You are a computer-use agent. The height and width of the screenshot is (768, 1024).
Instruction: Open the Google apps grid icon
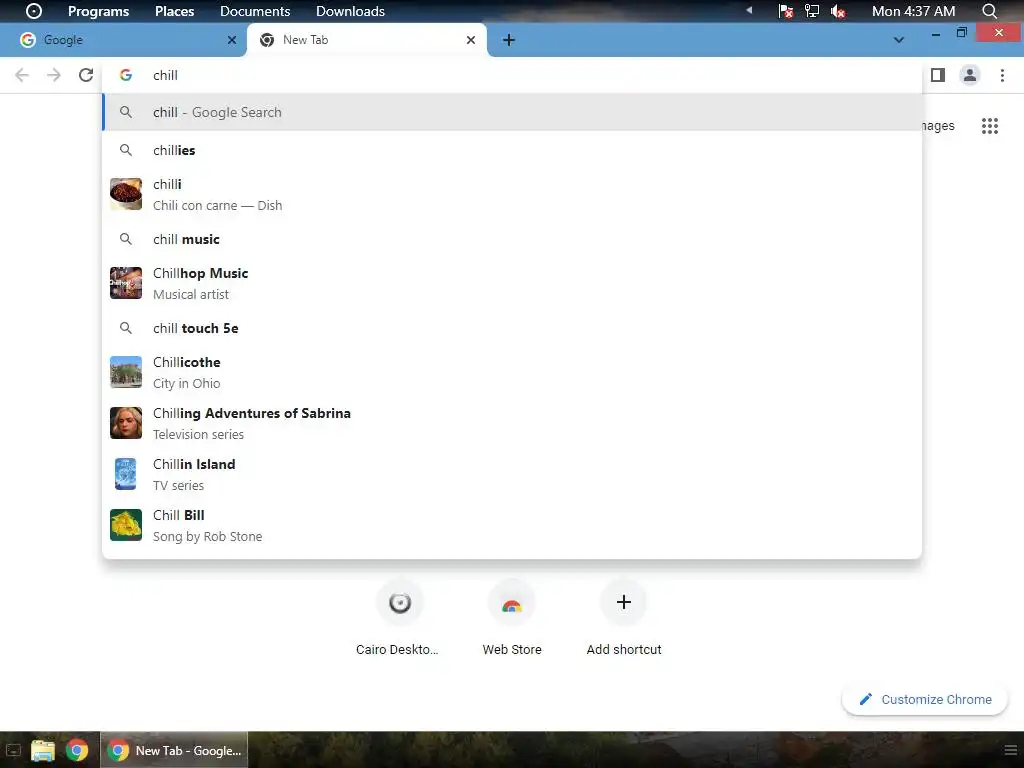tap(989, 126)
